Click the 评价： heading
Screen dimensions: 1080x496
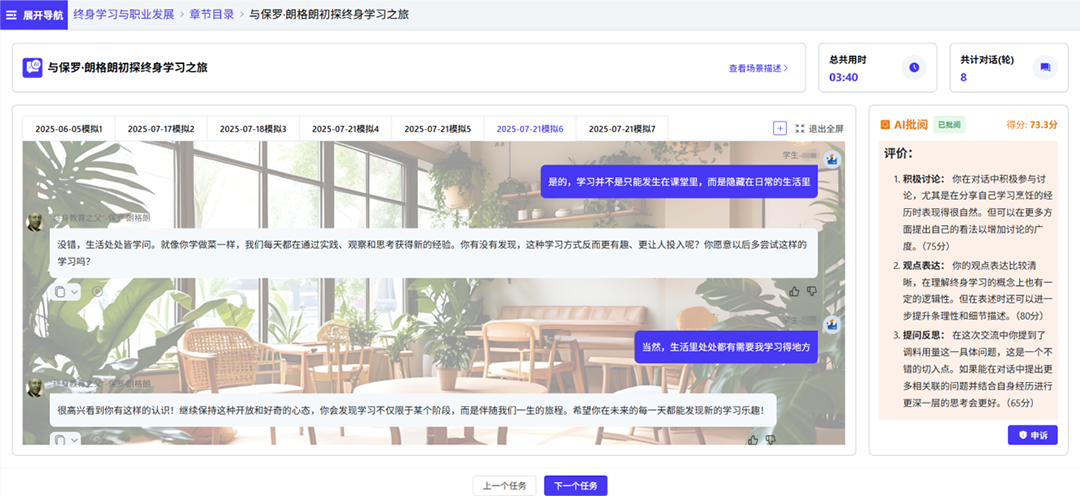[x=899, y=154]
